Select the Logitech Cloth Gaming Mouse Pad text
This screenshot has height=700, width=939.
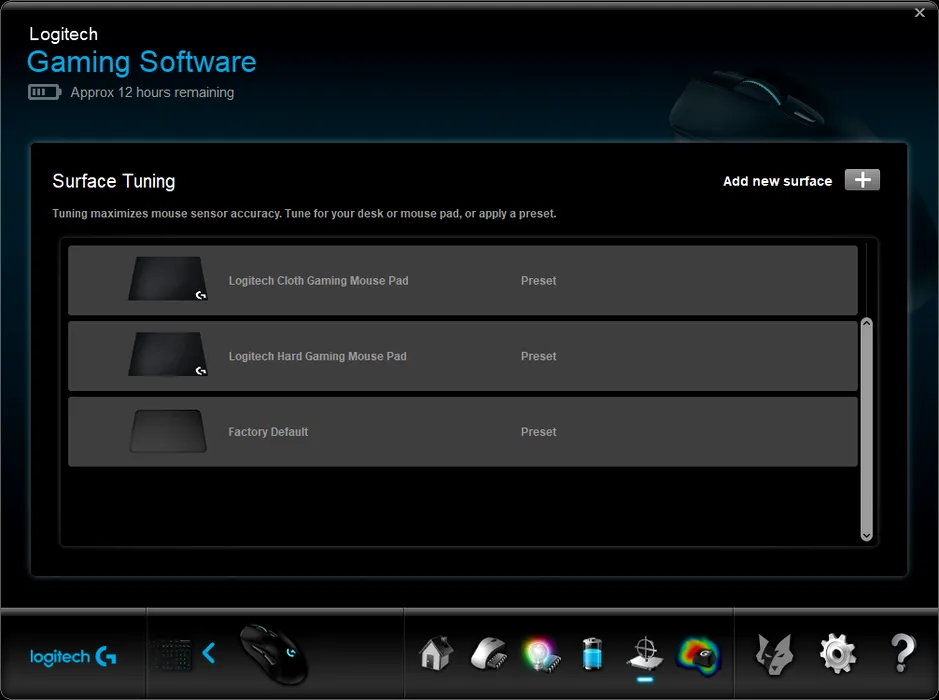(x=319, y=281)
